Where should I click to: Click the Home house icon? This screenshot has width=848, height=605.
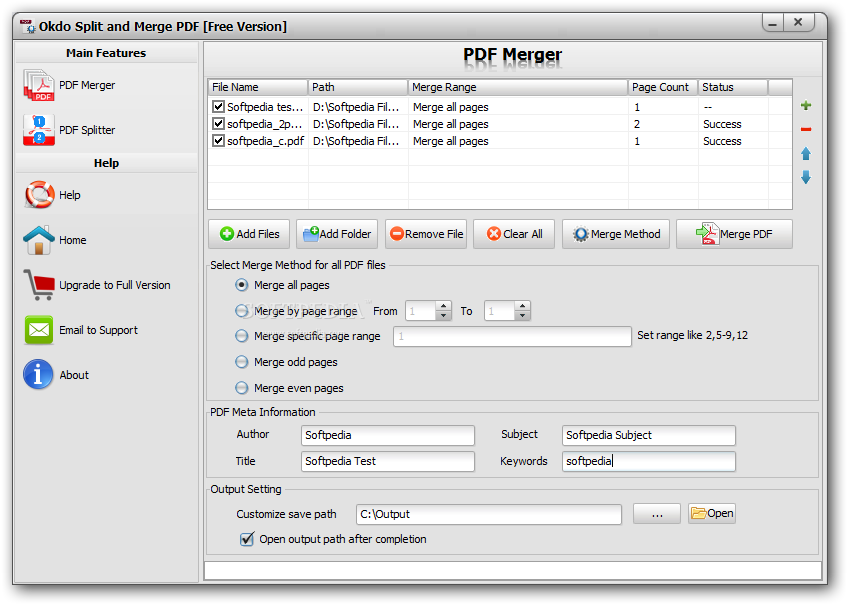pos(38,240)
